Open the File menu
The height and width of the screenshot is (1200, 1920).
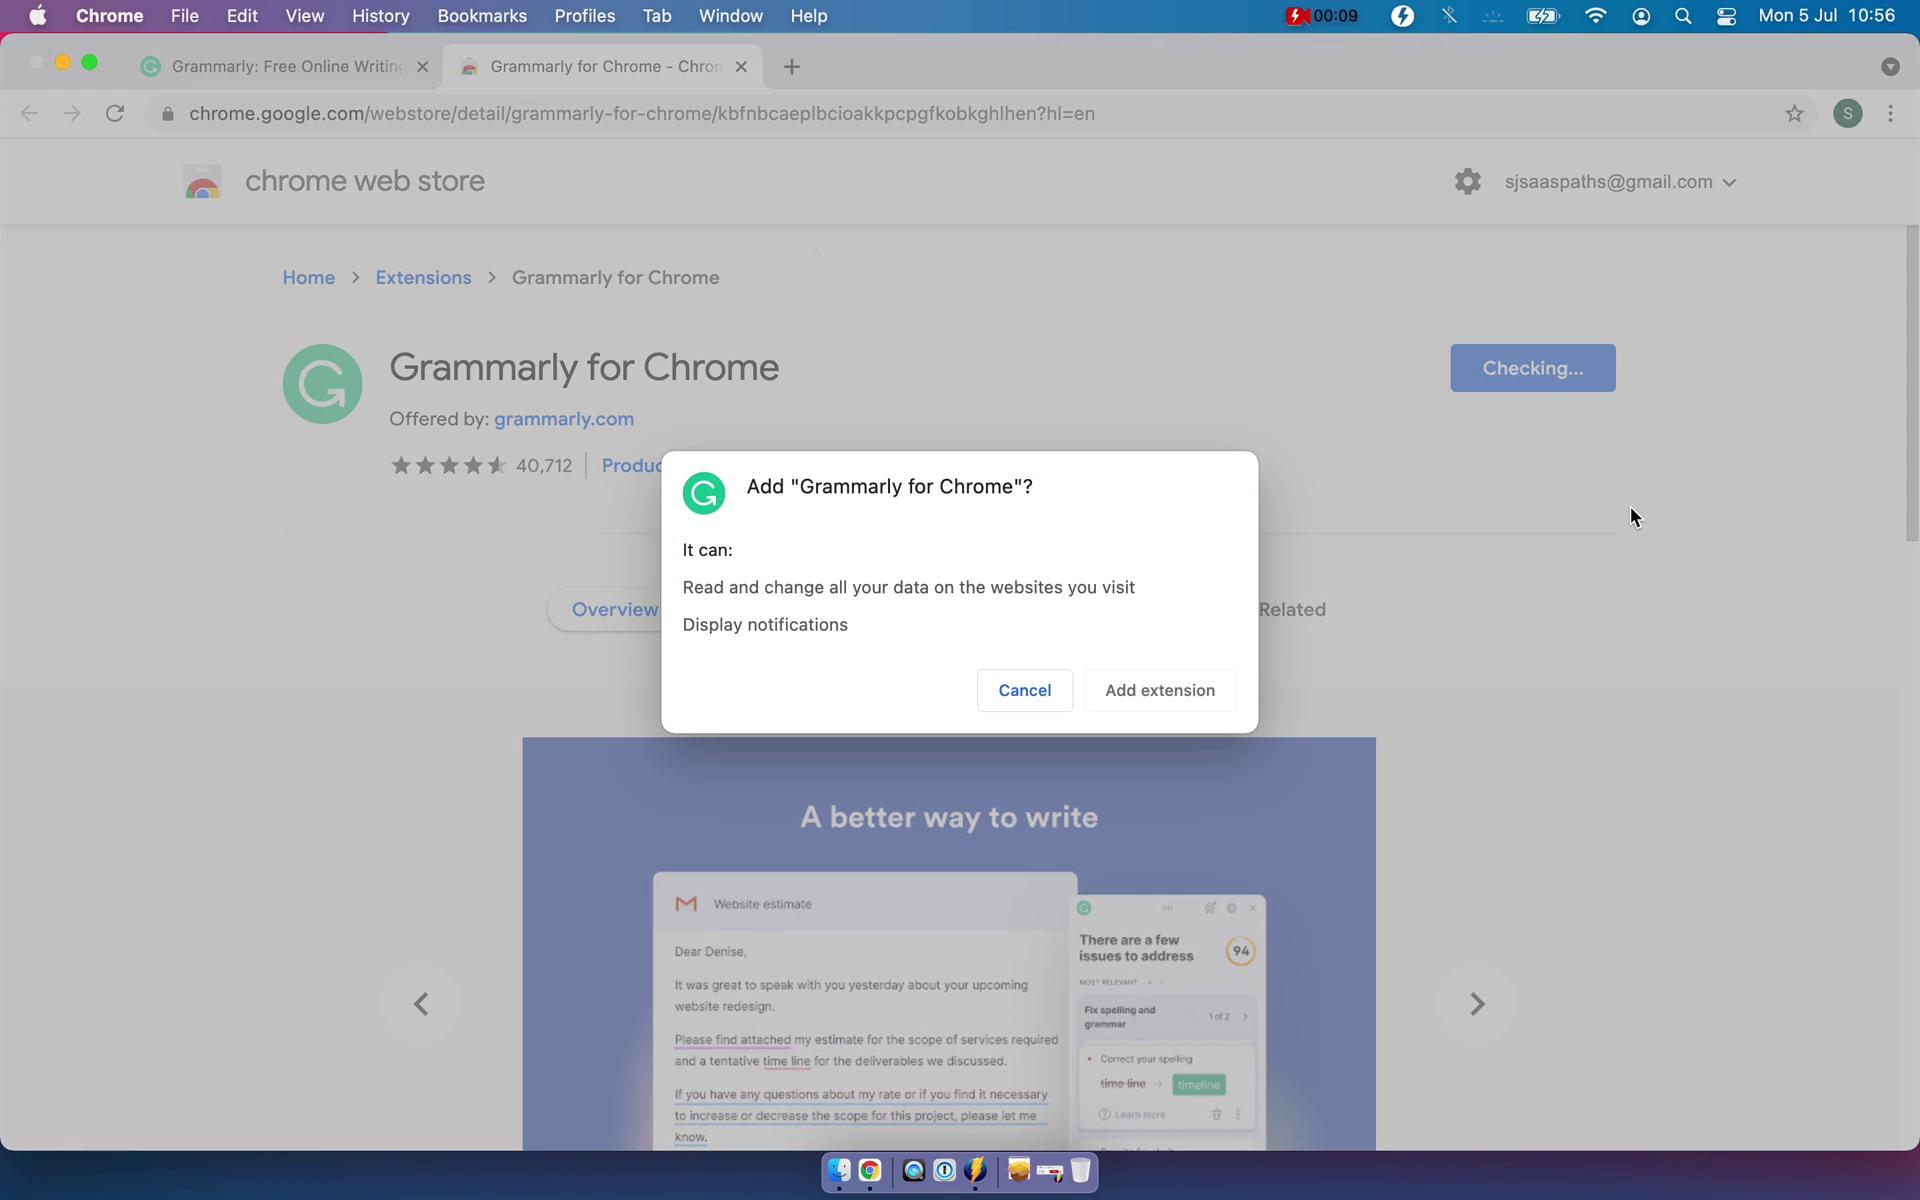pyautogui.click(x=184, y=16)
